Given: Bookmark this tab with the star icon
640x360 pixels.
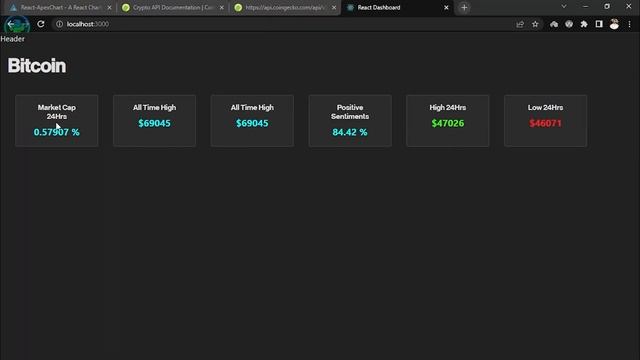Looking at the screenshot, I should (535, 24).
